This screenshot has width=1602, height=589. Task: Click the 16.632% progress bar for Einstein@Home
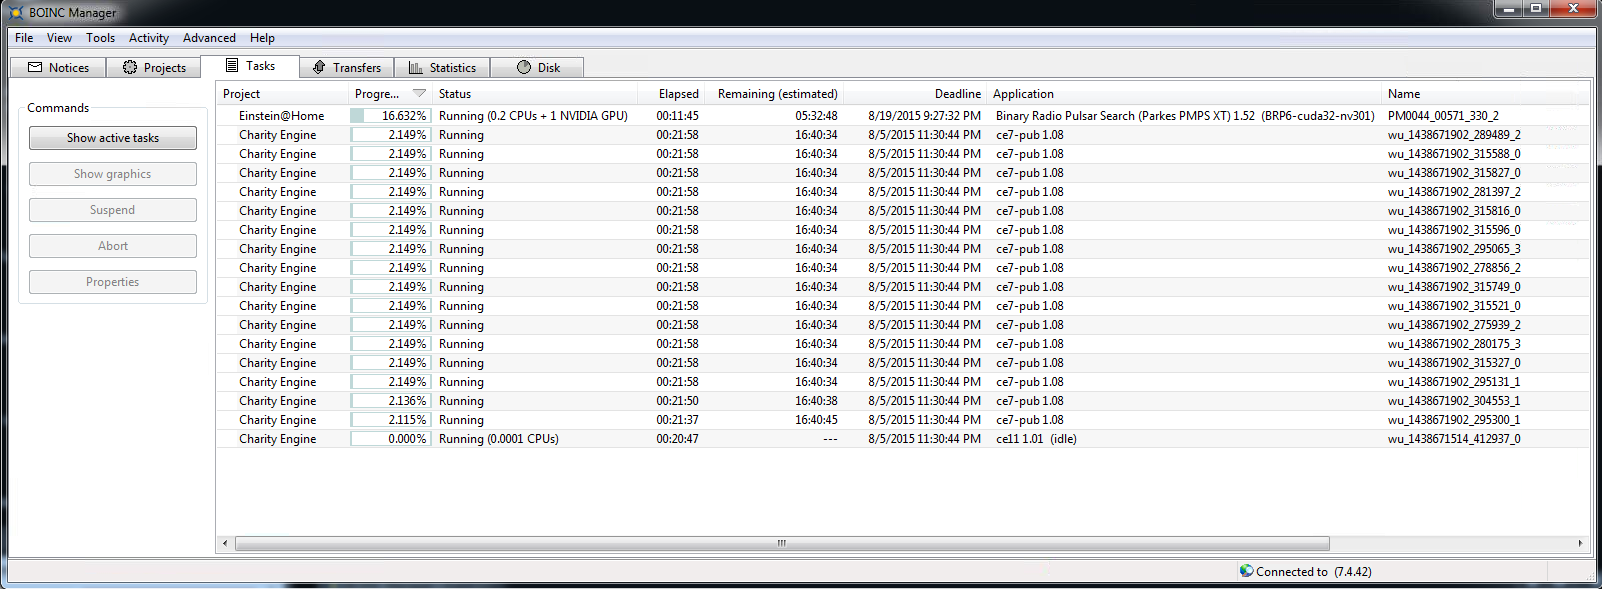pos(390,116)
